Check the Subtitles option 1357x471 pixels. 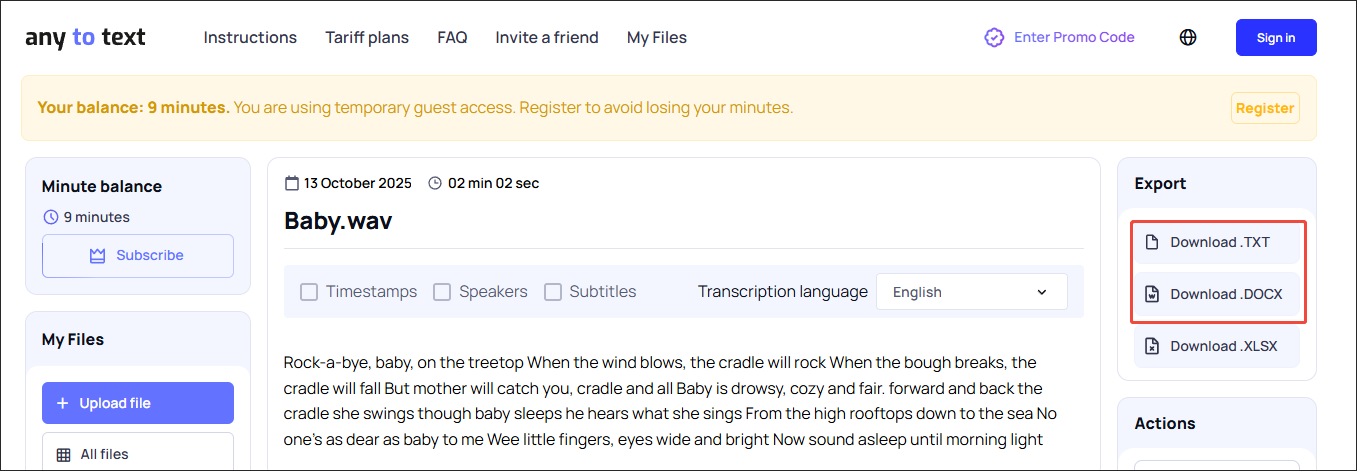pos(553,292)
